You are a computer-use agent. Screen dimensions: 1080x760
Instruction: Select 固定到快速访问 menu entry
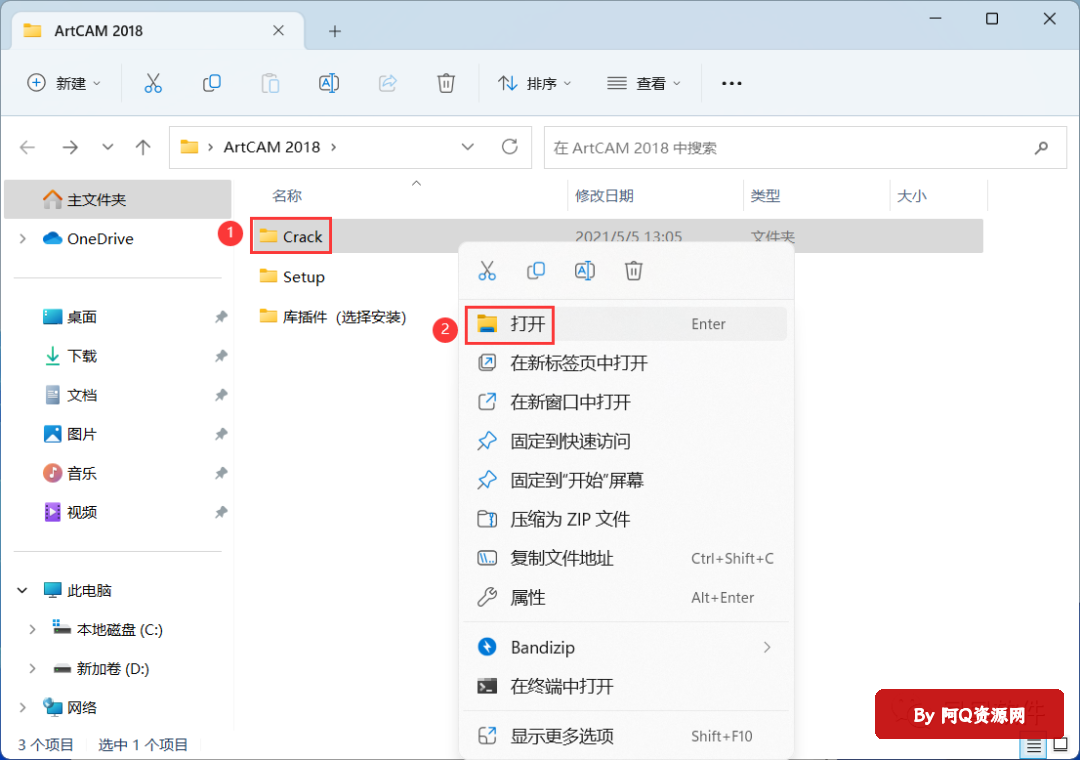click(626, 441)
